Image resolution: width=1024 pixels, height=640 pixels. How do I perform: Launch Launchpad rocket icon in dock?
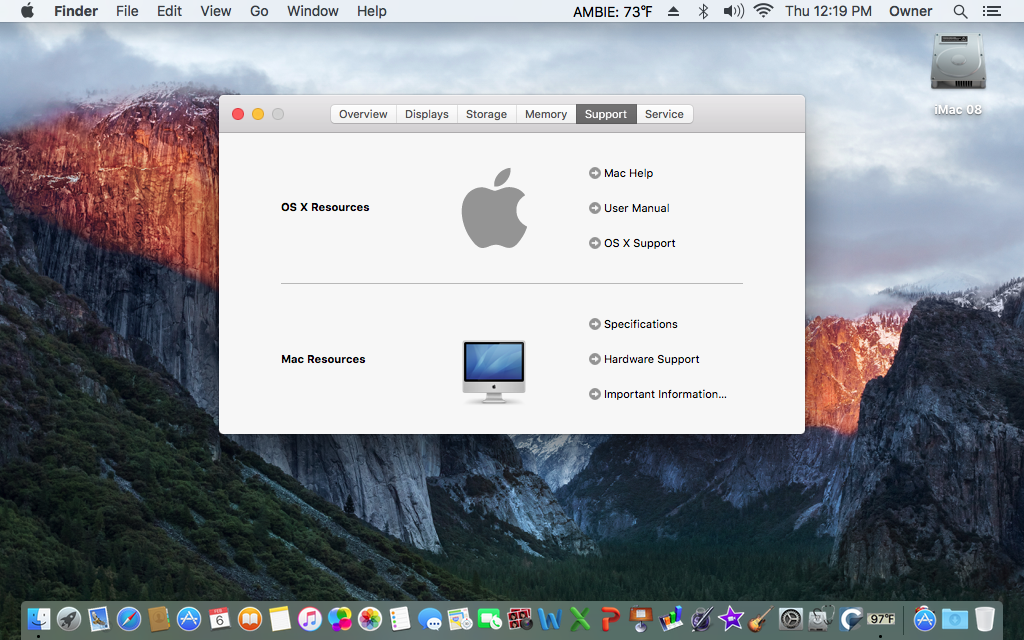[69, 618]
